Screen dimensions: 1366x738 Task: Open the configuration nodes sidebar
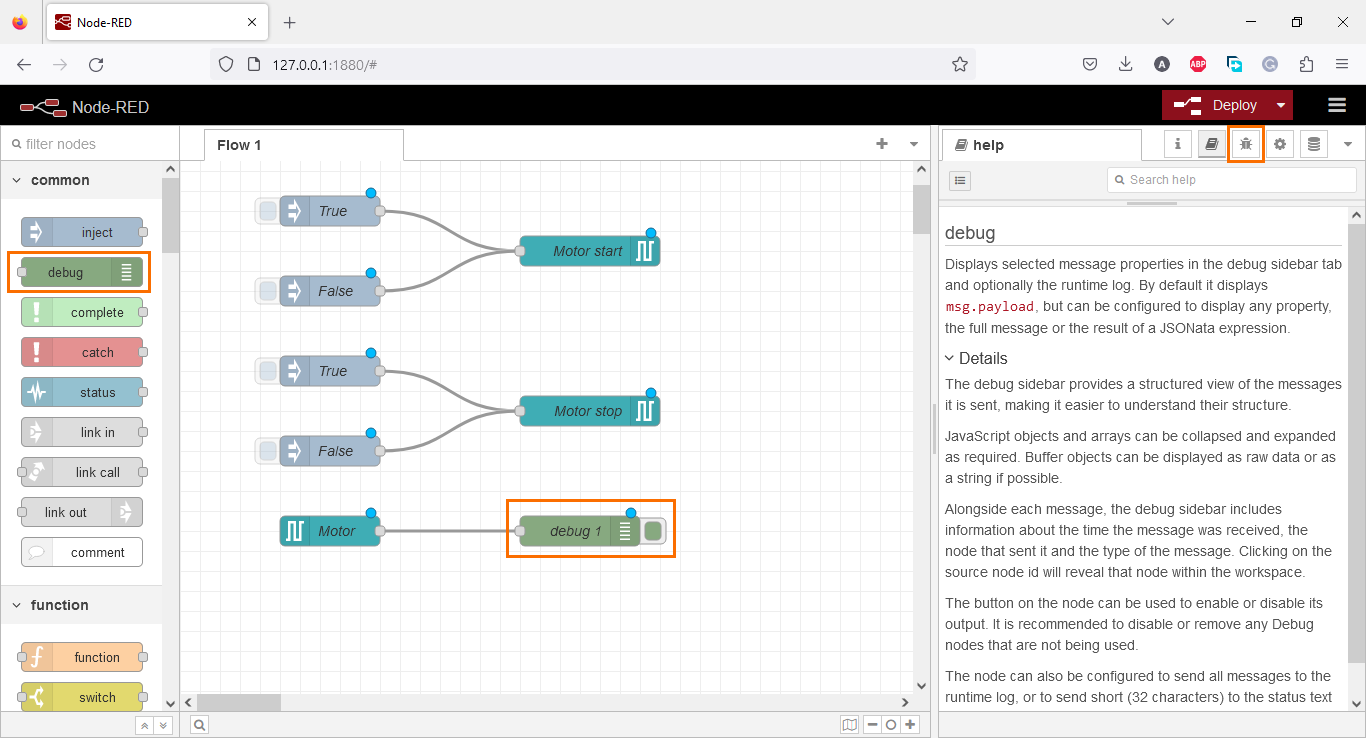(x=1280, y=144)
